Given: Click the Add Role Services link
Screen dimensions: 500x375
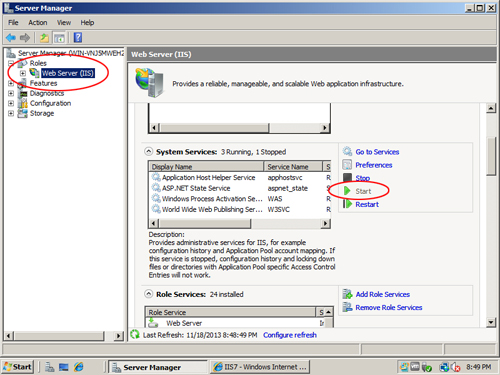Looking at the screenshot, I should pos(383,294).
